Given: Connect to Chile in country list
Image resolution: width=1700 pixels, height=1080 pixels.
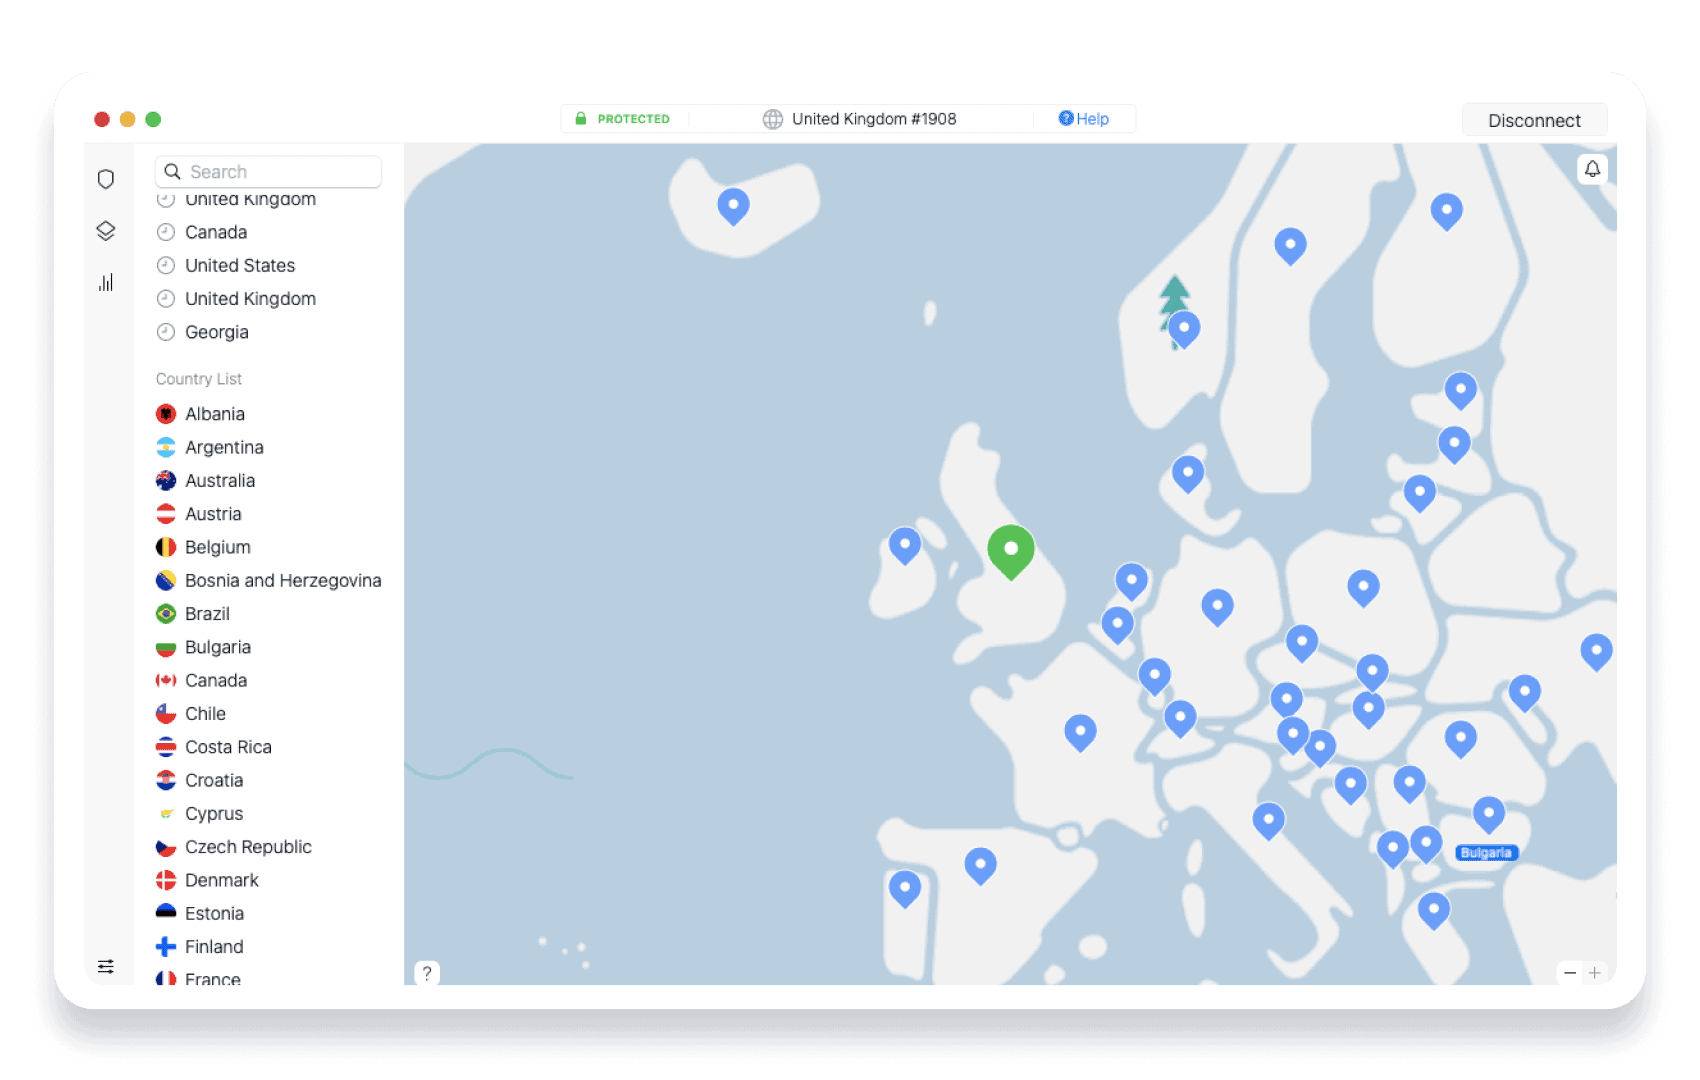Looking at the screenshot, I should [191, 714].
